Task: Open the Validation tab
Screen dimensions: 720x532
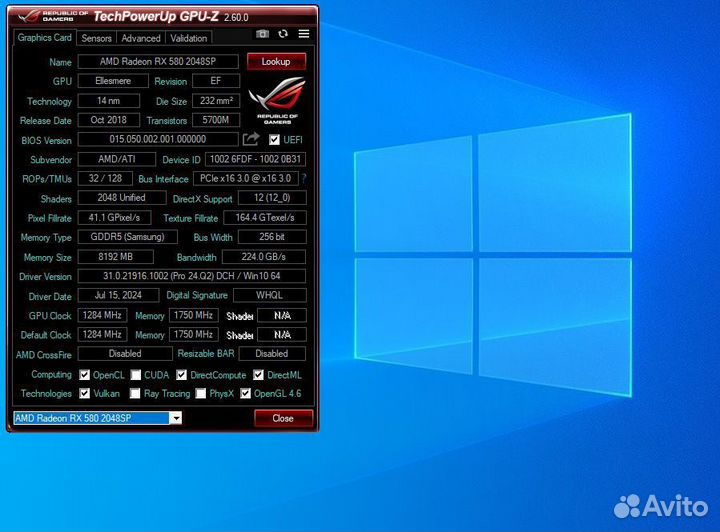Action: click(x=188, y=38)
